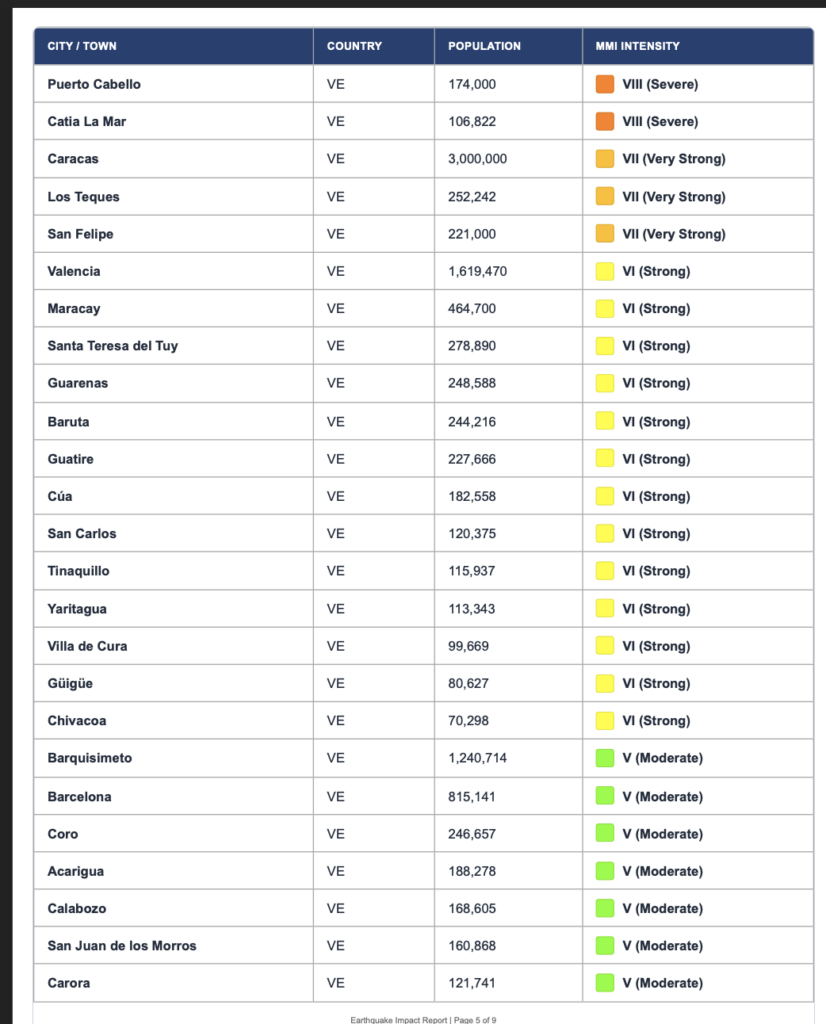Select the Los Teques city name
Screen dimensions: 826x1024
84,197
